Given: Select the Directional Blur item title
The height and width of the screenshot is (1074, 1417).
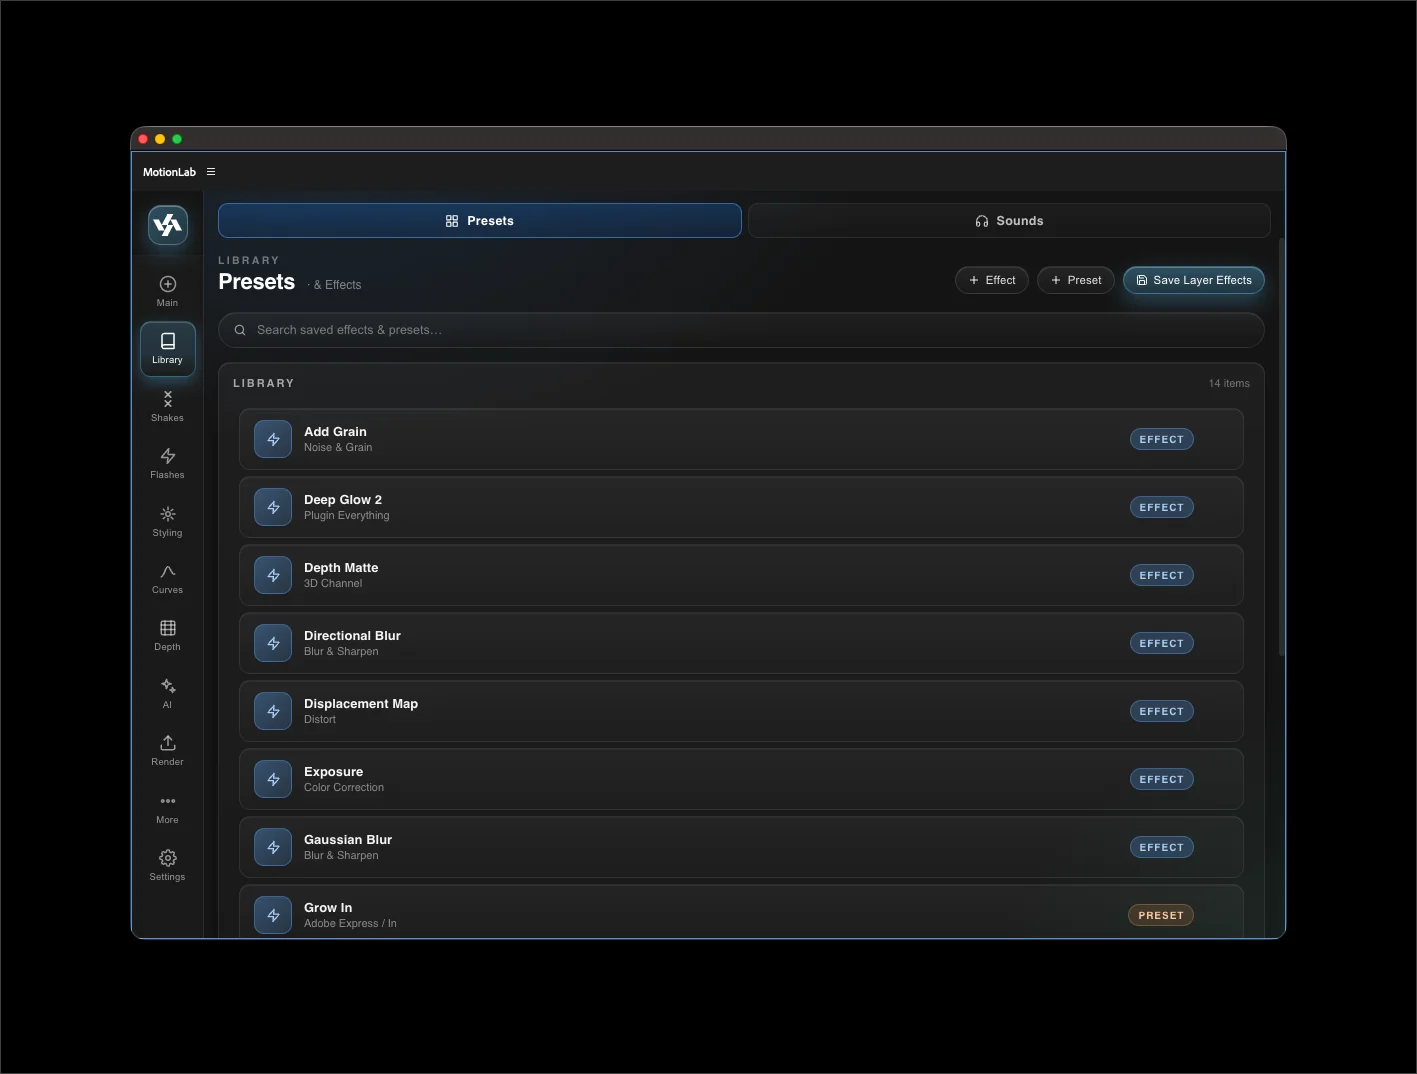Looking at the screenshot, I should point(352,636).
